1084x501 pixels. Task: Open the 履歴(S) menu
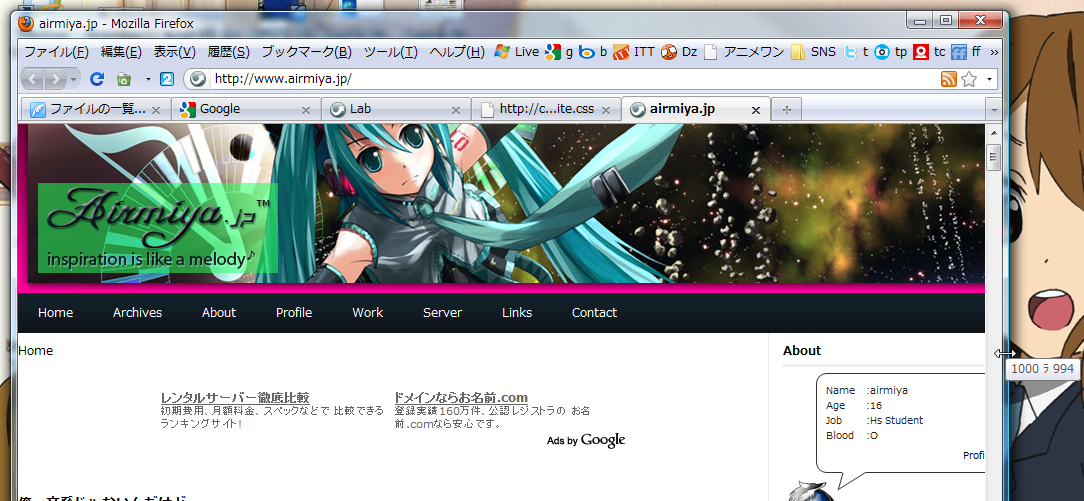tap(228, 51)
